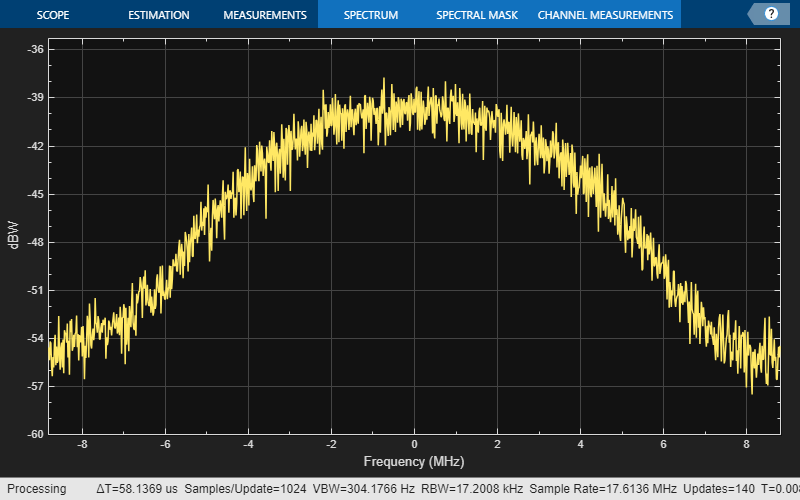Click the -42 y-axis tick label

[35, 146]
